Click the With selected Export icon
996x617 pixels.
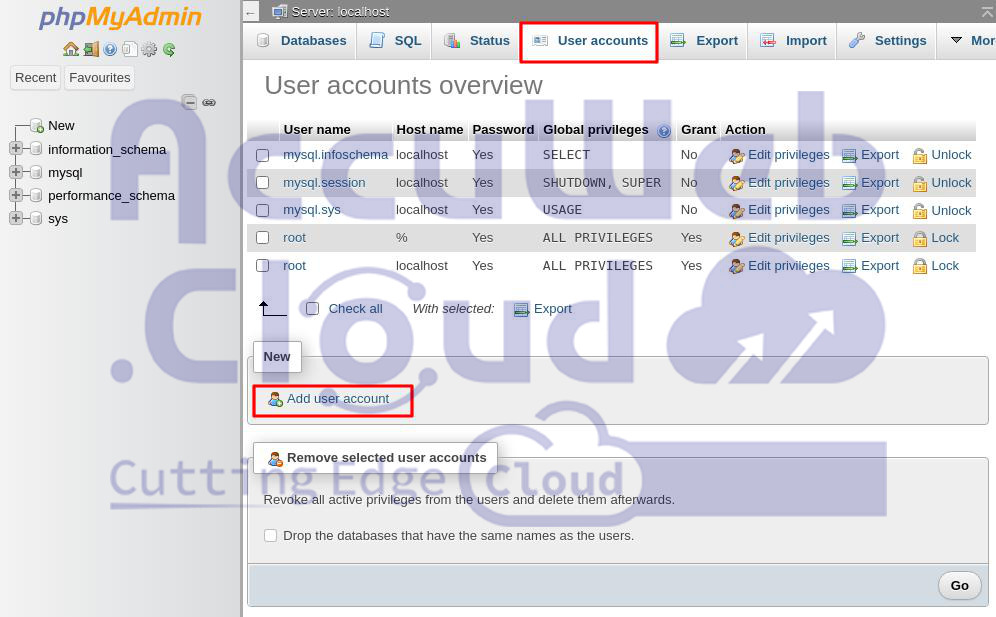[x=522, y=309]
